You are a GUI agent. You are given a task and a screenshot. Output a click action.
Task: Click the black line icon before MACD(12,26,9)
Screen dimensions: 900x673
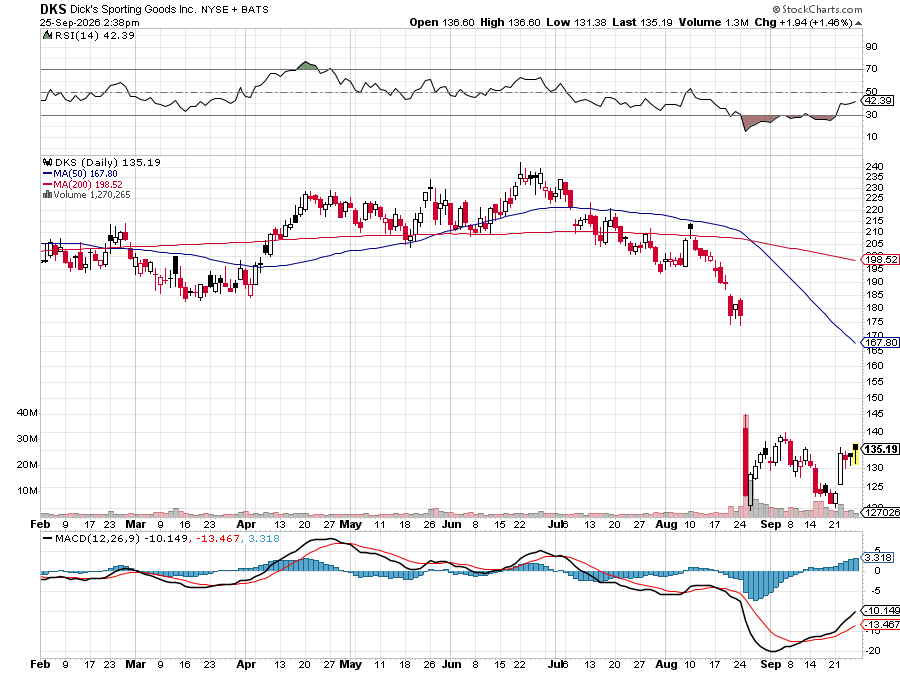point(47,539)
